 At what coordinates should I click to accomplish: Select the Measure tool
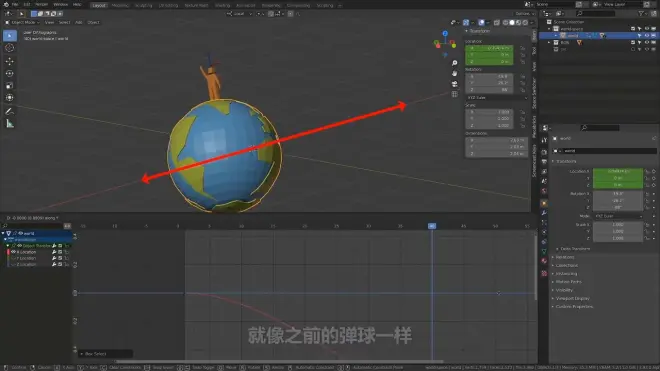click(10, 124)
